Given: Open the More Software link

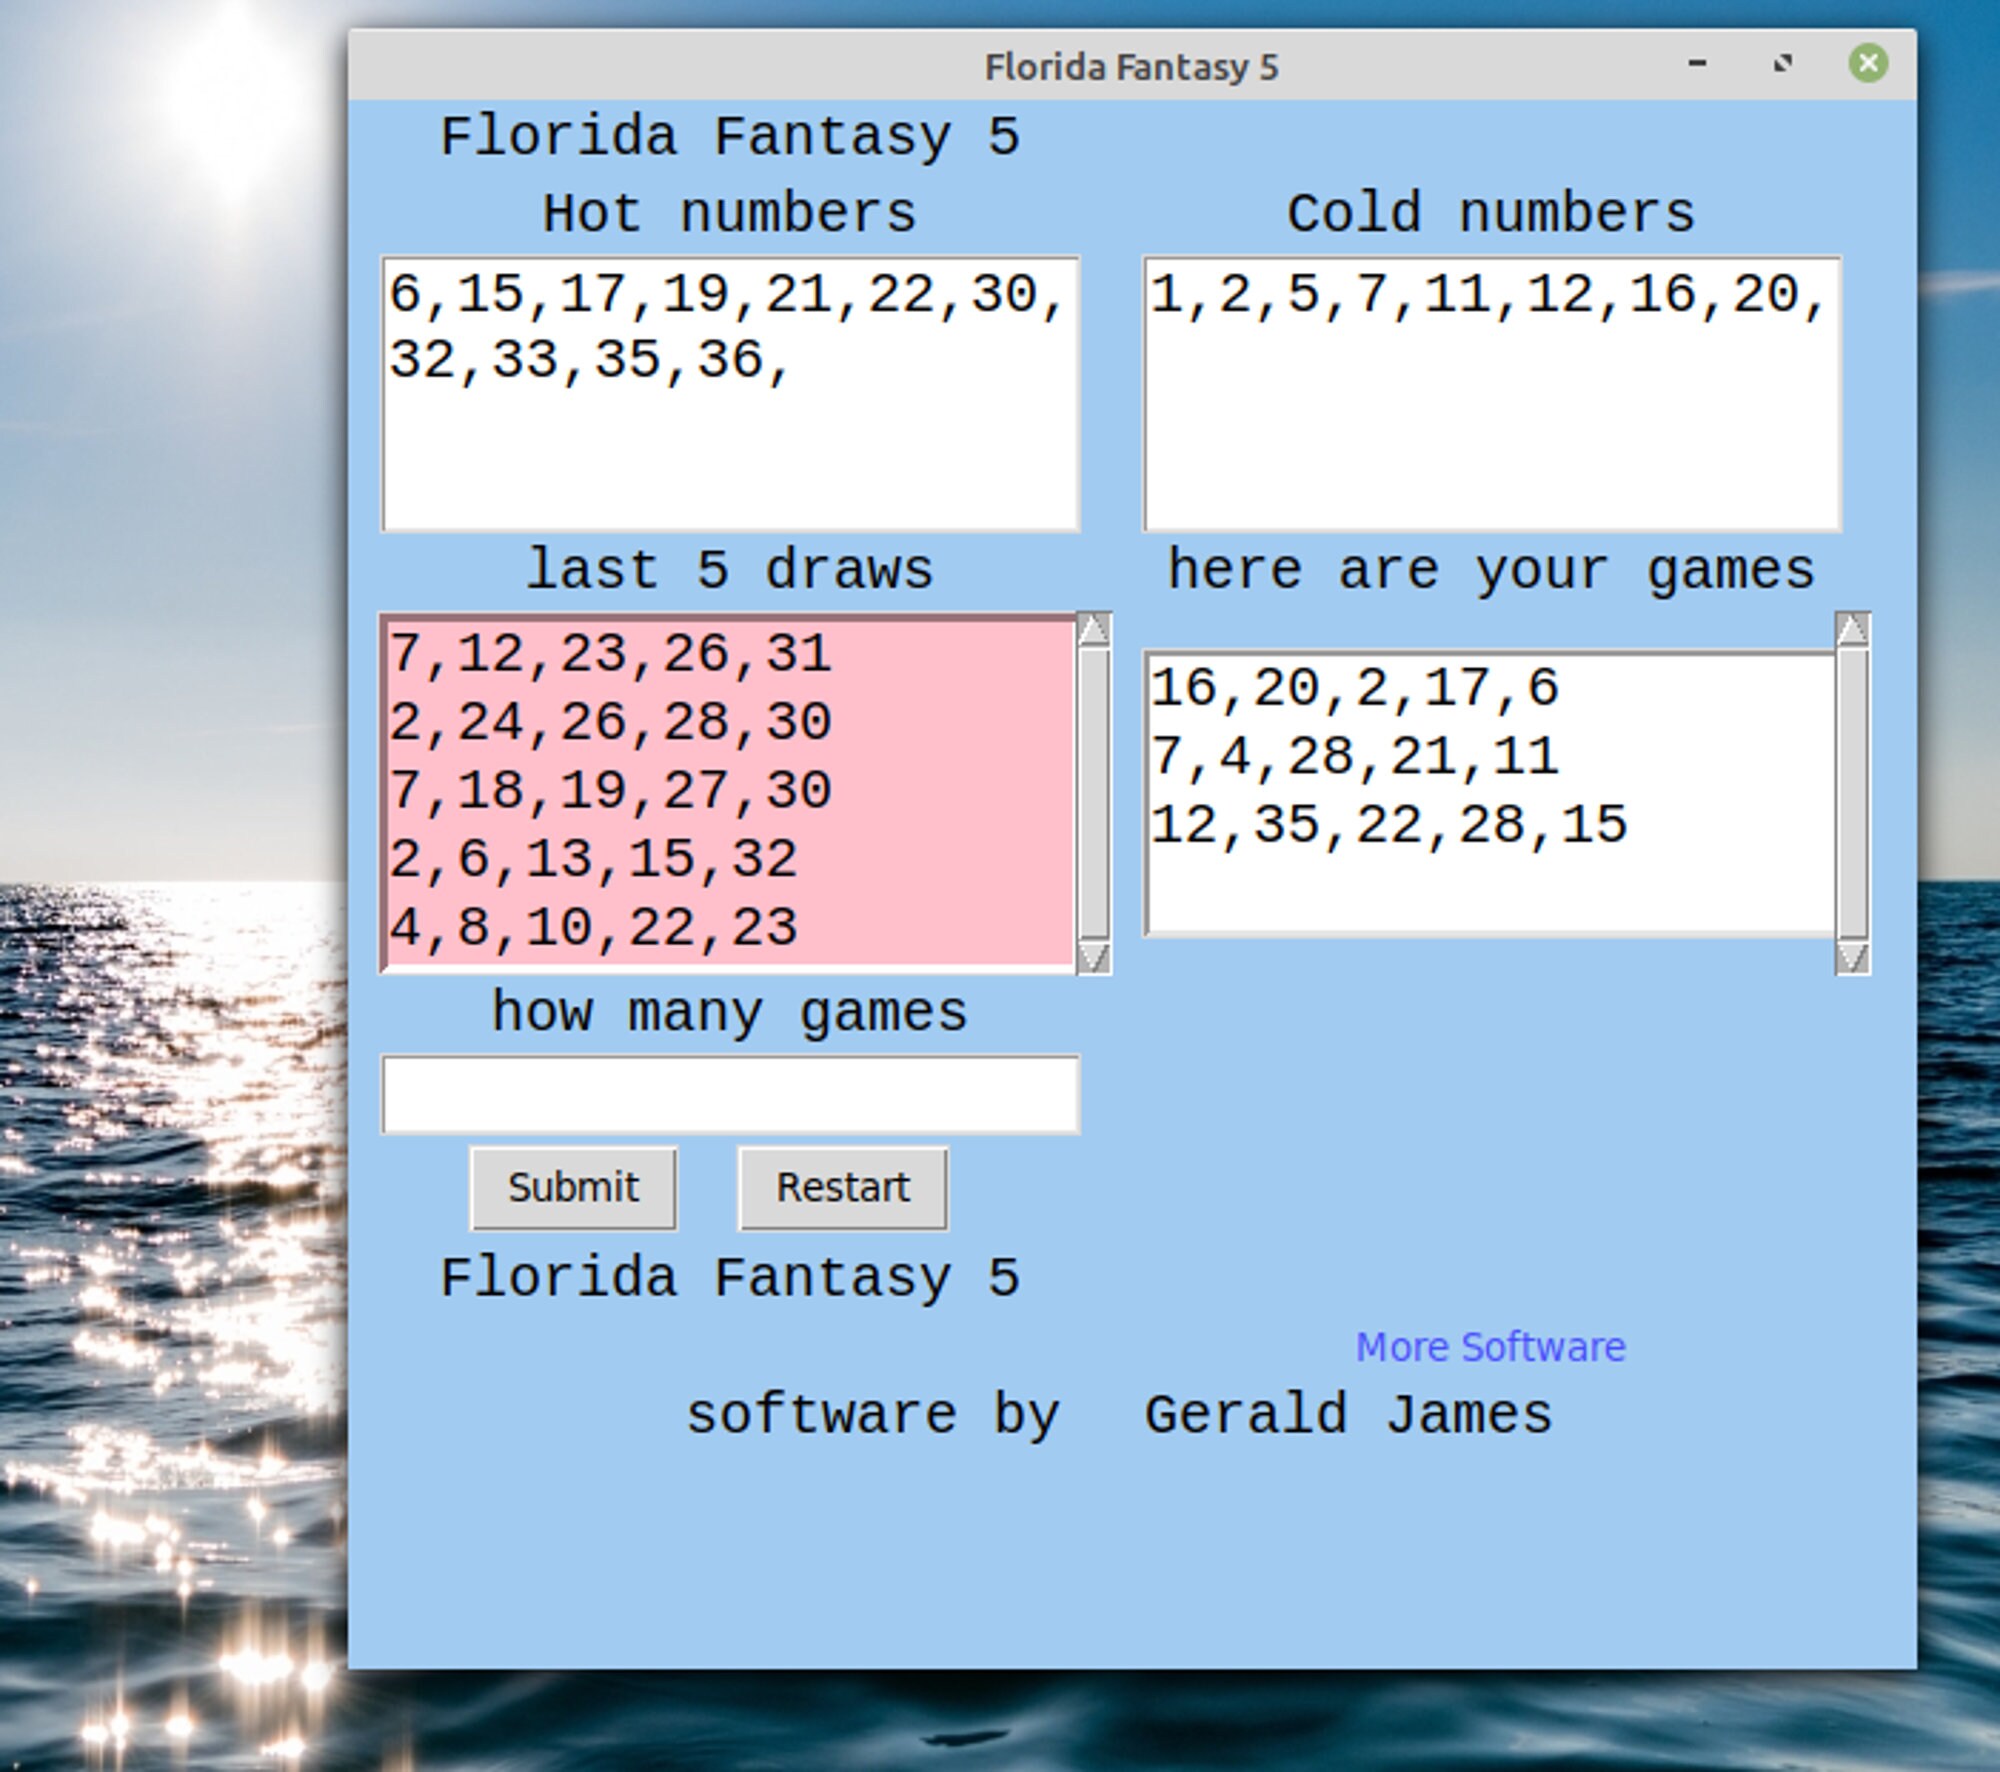Looking at the screenshot, I should pyautogui.click(x=1490, y=1347).
